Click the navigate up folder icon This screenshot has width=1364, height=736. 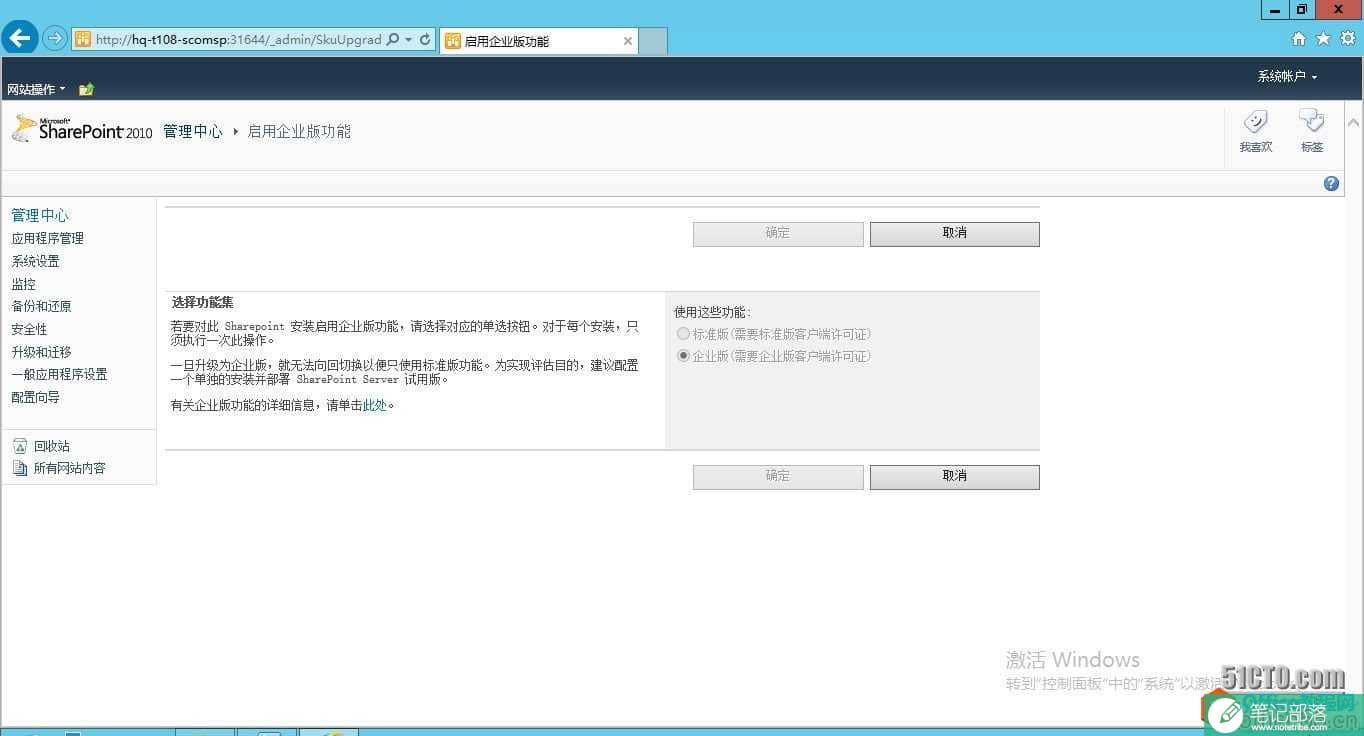coord(86,89)
